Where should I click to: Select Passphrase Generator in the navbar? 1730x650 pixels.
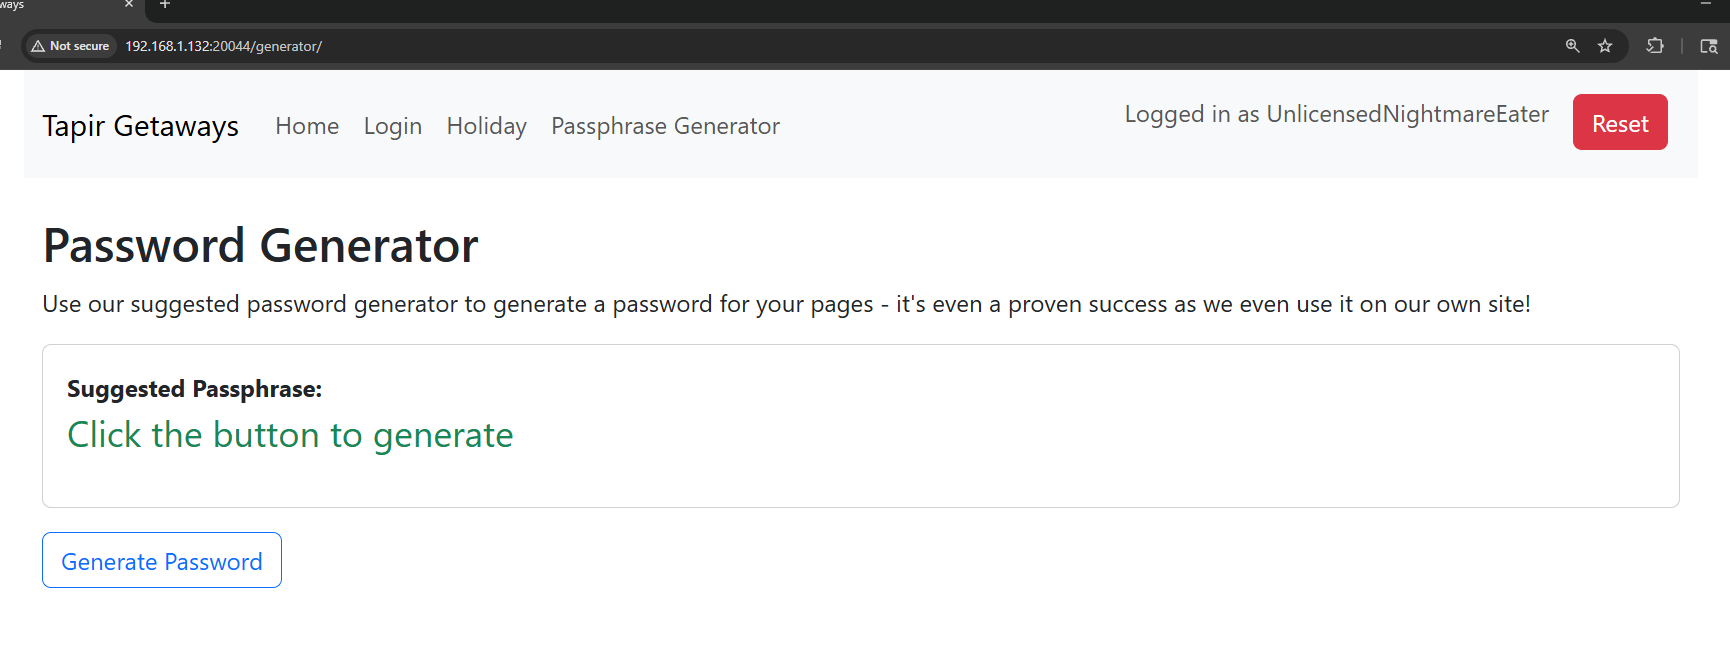tap(665, 126)
